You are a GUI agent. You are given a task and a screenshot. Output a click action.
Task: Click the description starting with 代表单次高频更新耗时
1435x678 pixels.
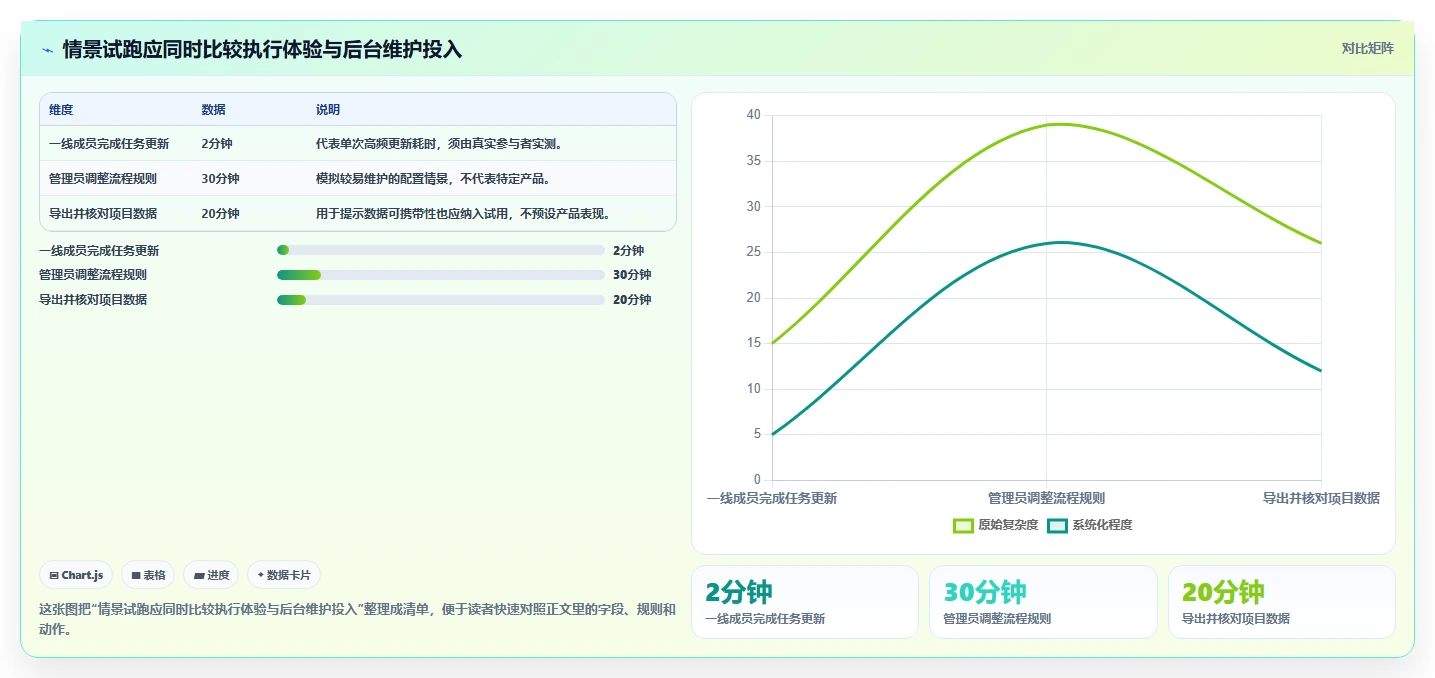click(x=441, y=144)
